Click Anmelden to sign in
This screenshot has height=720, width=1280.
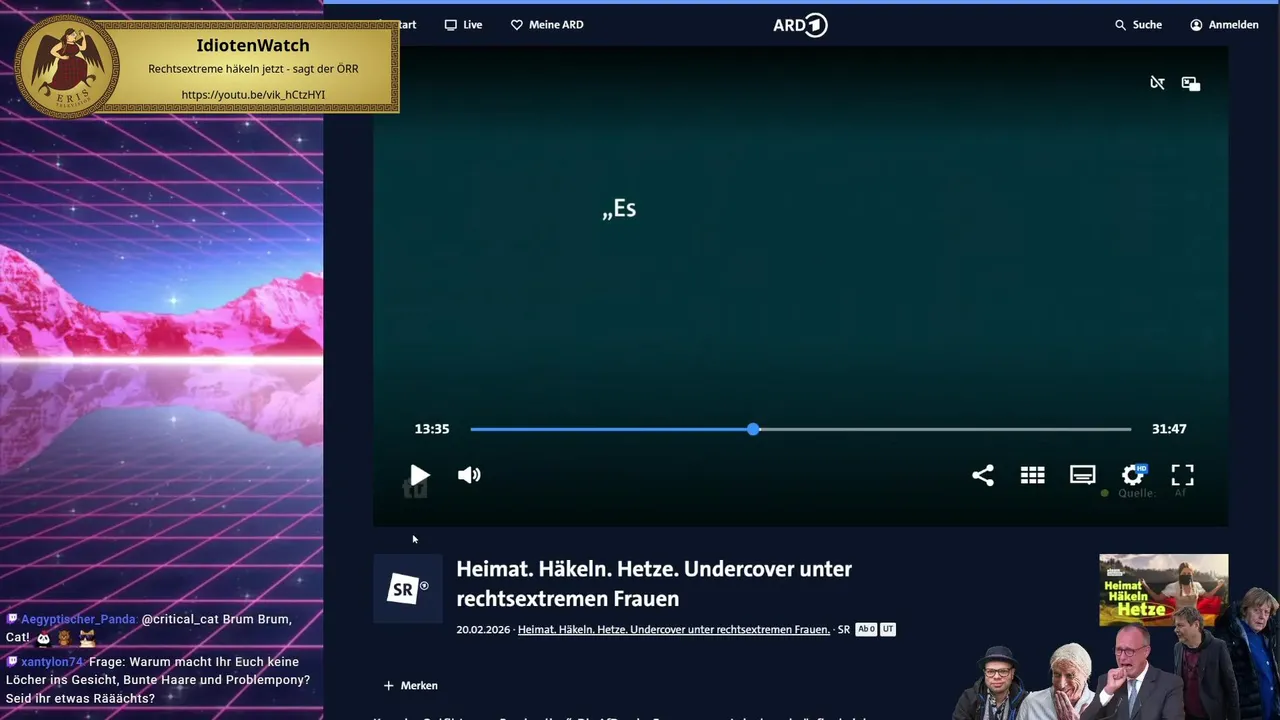click(1224, 25)
